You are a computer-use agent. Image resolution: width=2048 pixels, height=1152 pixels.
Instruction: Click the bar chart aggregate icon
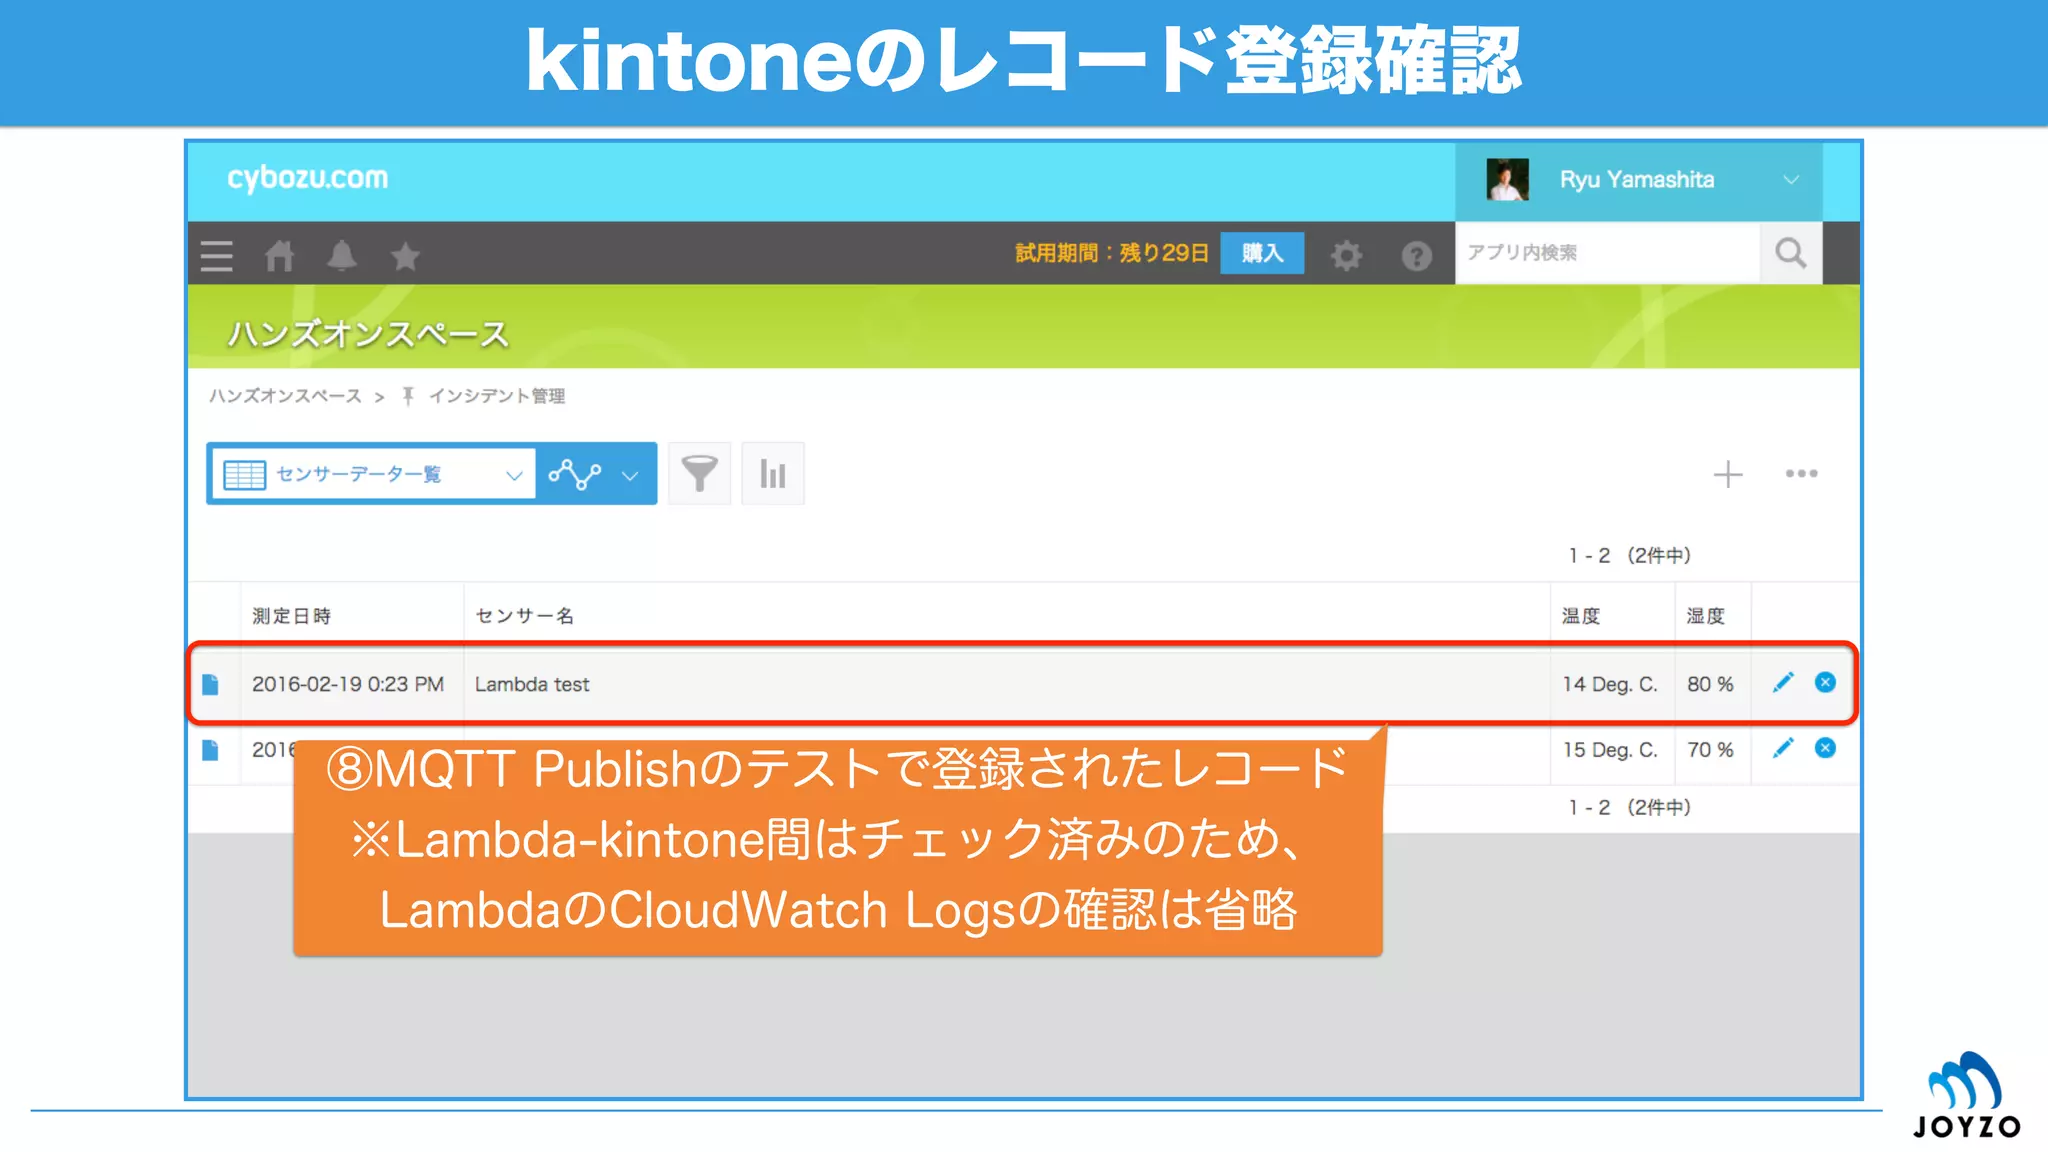772,473
